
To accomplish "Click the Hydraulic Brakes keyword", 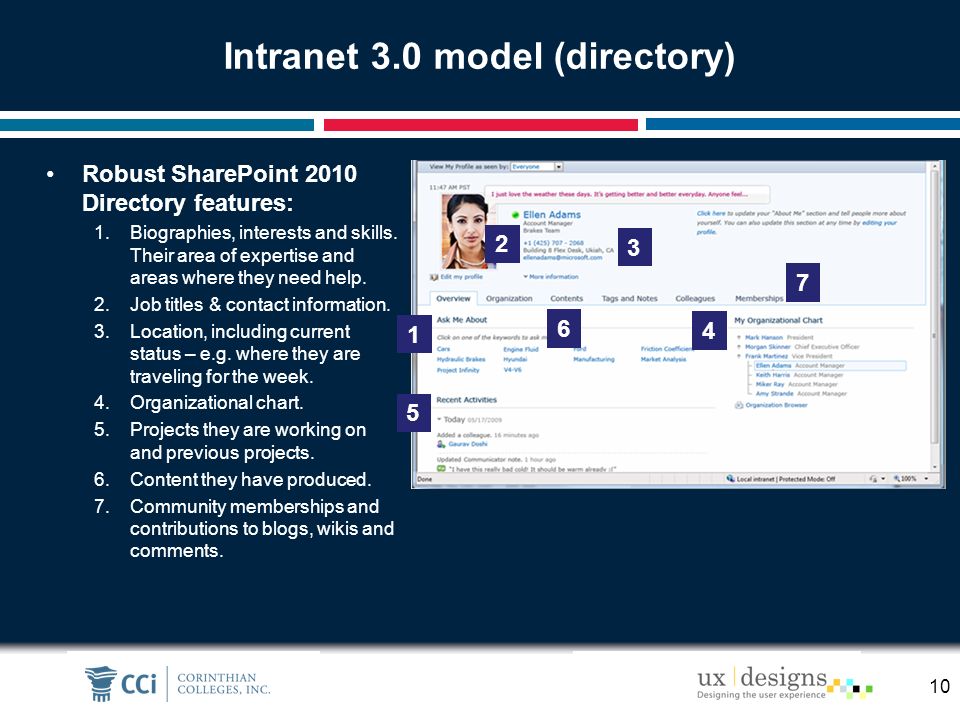I will (x=461, y=359).
